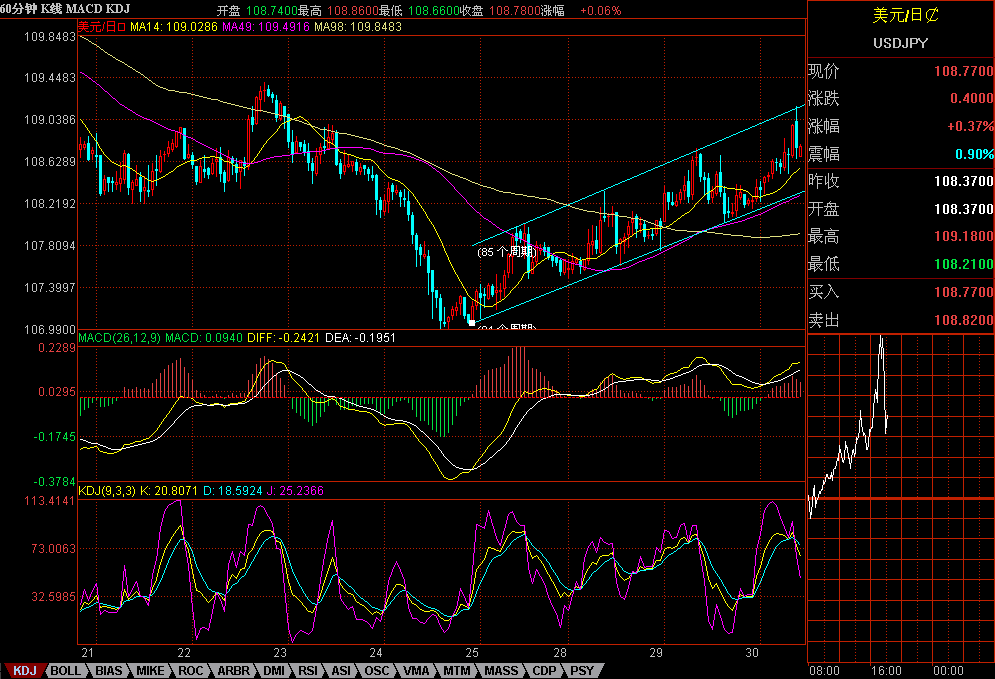Image resolution: width=995 pixels, height=679 pixels.
Task: Select the ARBR indicator
Action: pyautogui.click(x=232, y=670)
